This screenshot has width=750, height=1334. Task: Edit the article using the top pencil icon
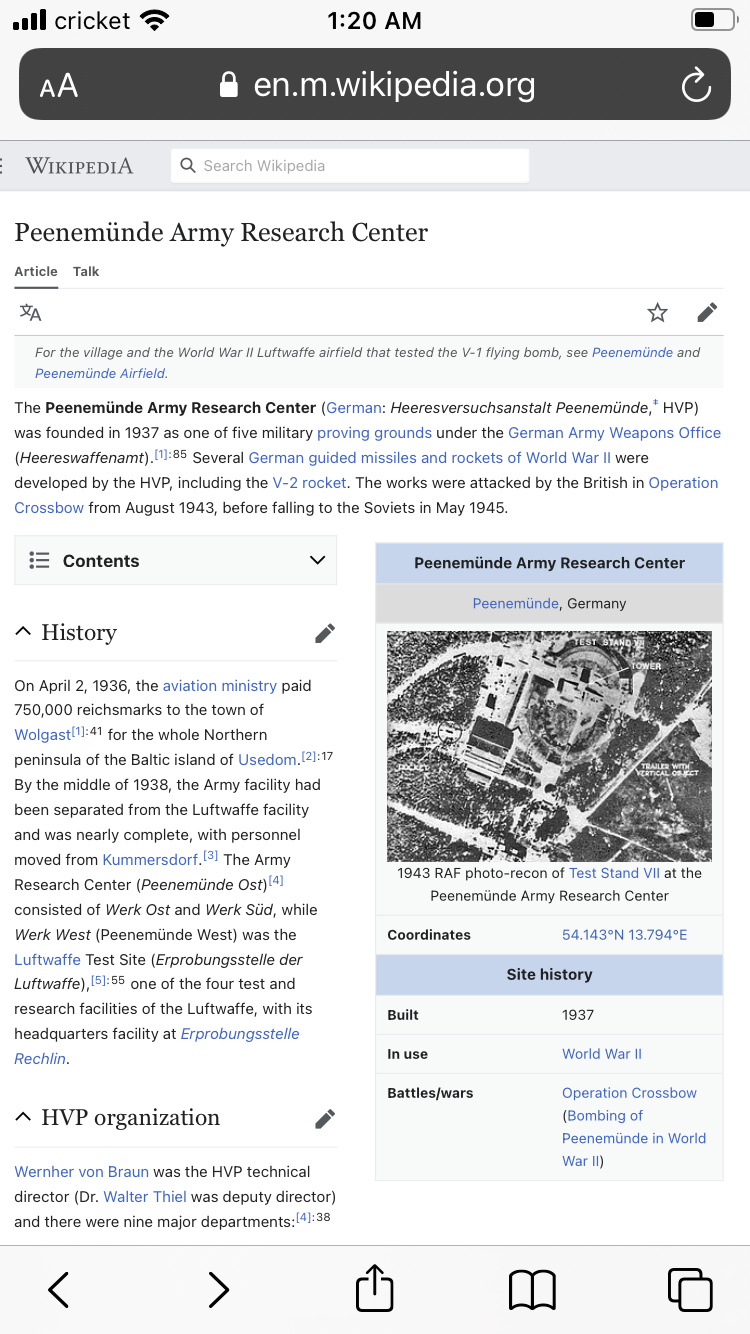(707, 313)
